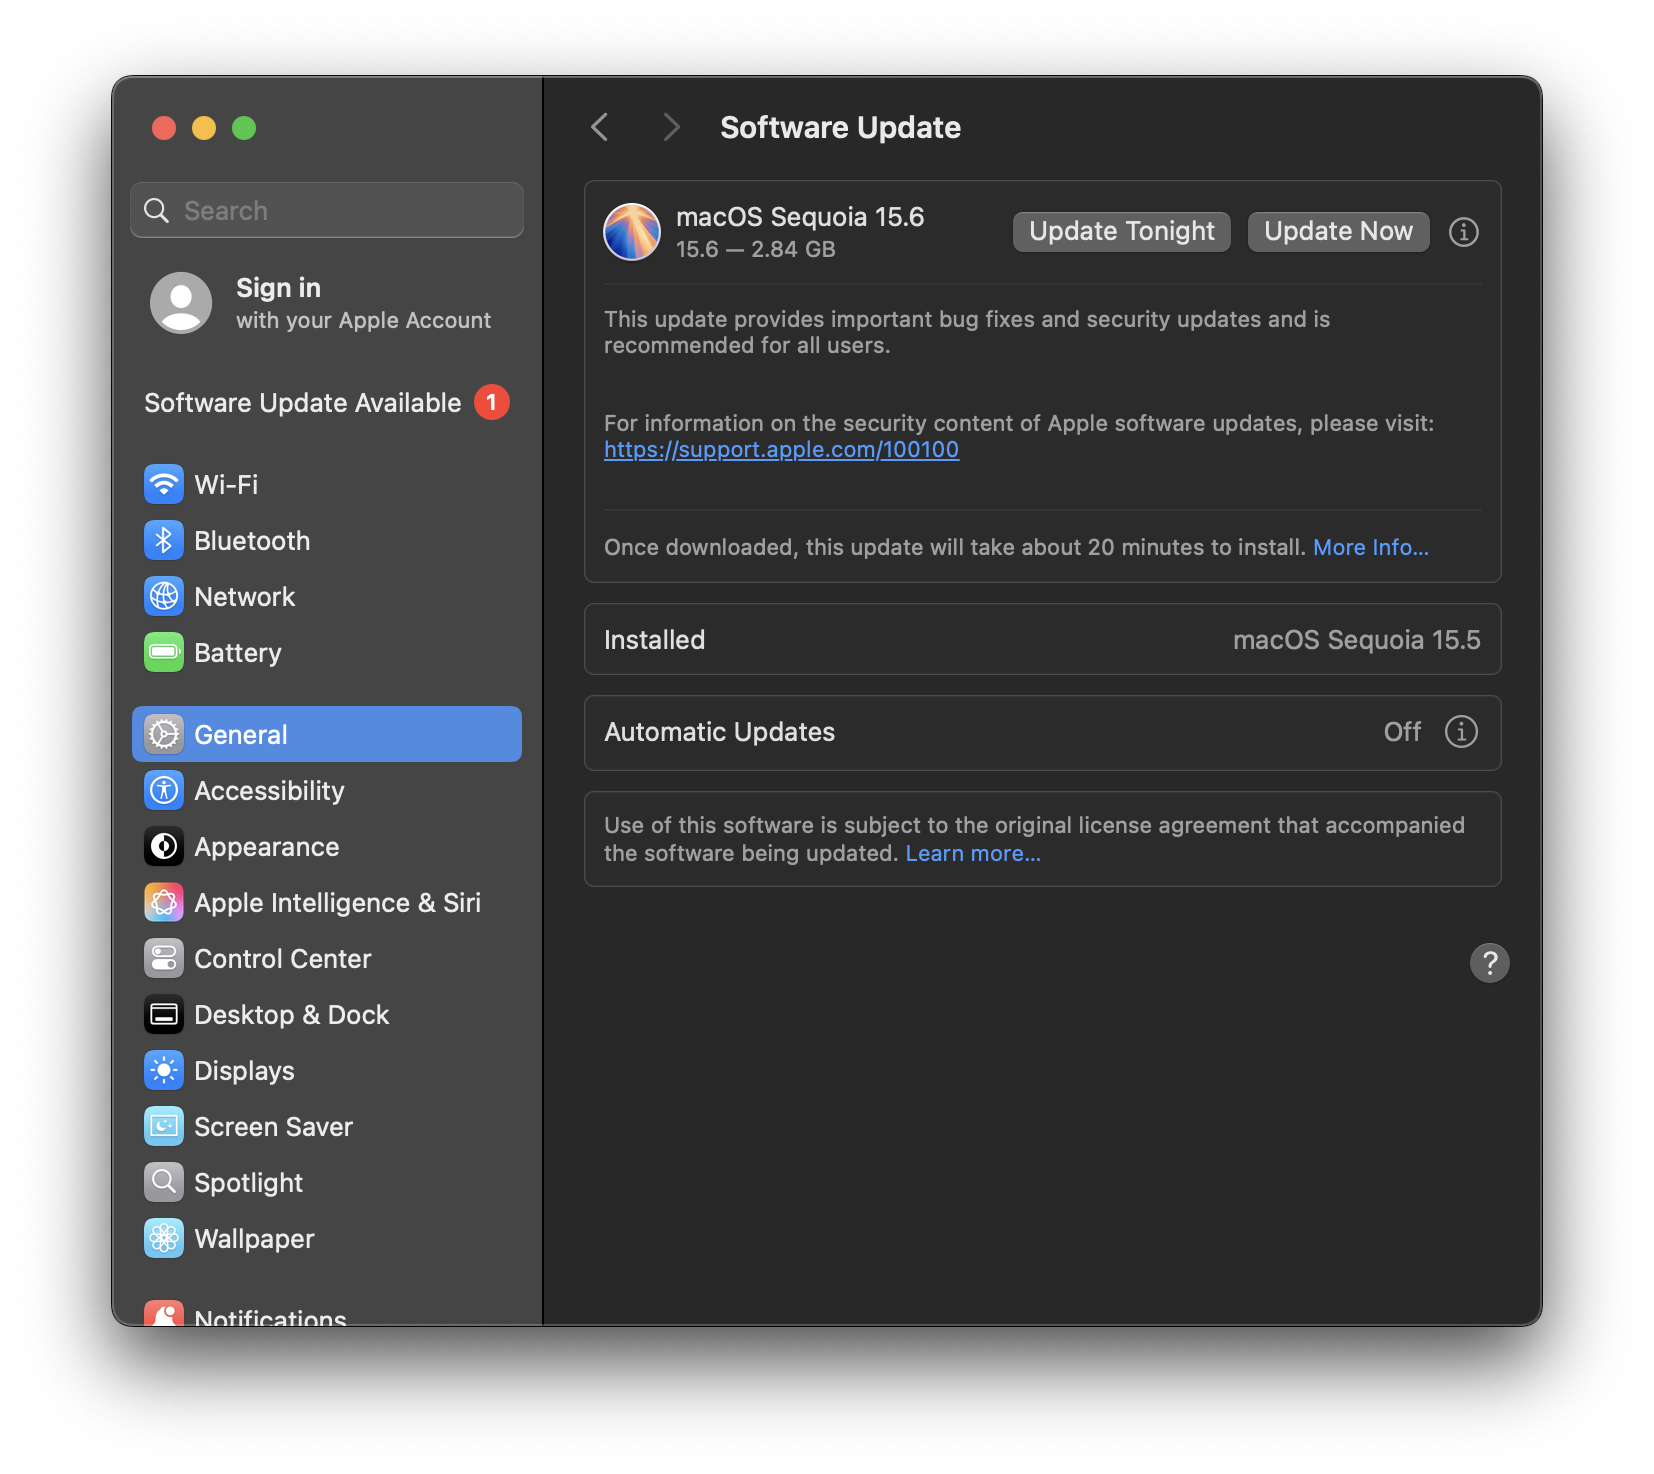
Task: Go forward with the right chevron
Action: point(671,127)
